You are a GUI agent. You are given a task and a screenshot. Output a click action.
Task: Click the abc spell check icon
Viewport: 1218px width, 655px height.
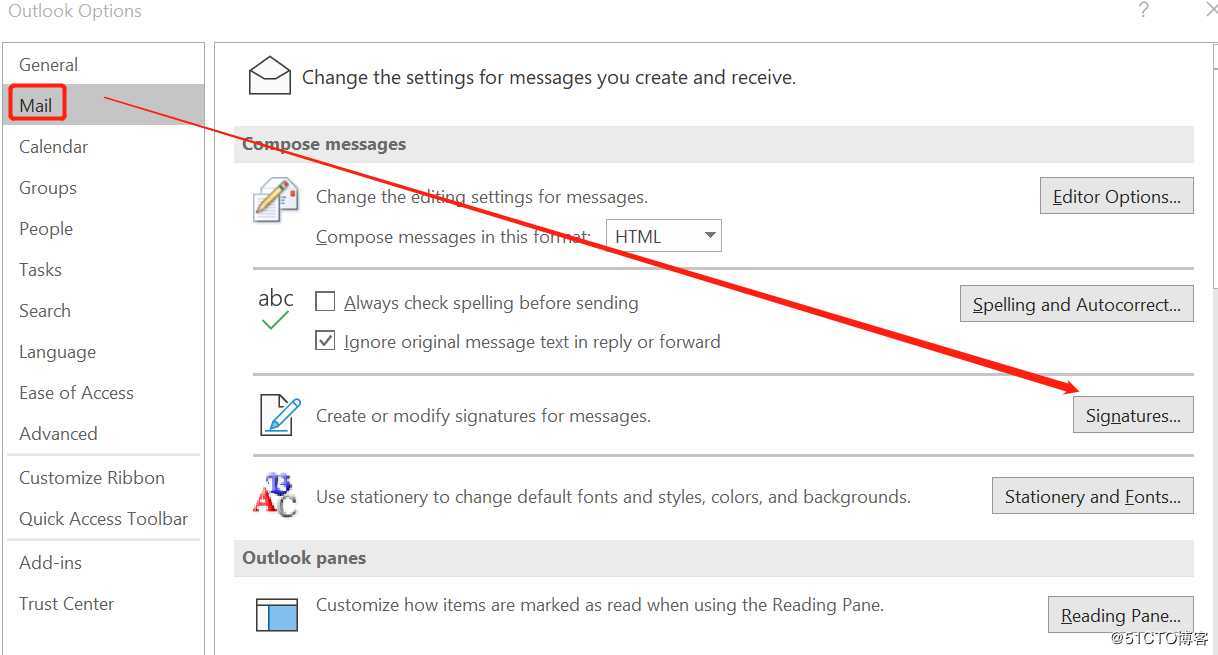(x=275, y=310)
